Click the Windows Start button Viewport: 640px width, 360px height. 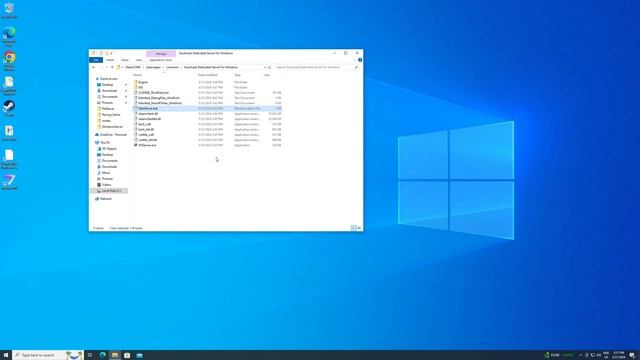click(x=6, y=355)
